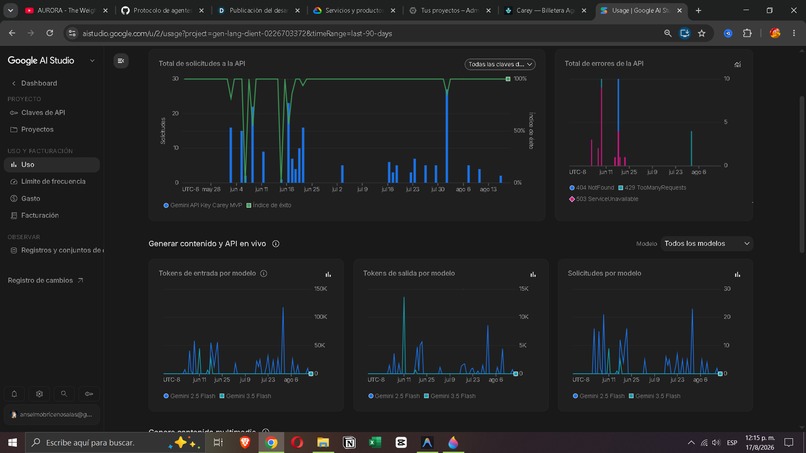This screenshot has width=806, height=453.
Task: Collapse the sidebar panel toggle icon
Action: point(121,61)
